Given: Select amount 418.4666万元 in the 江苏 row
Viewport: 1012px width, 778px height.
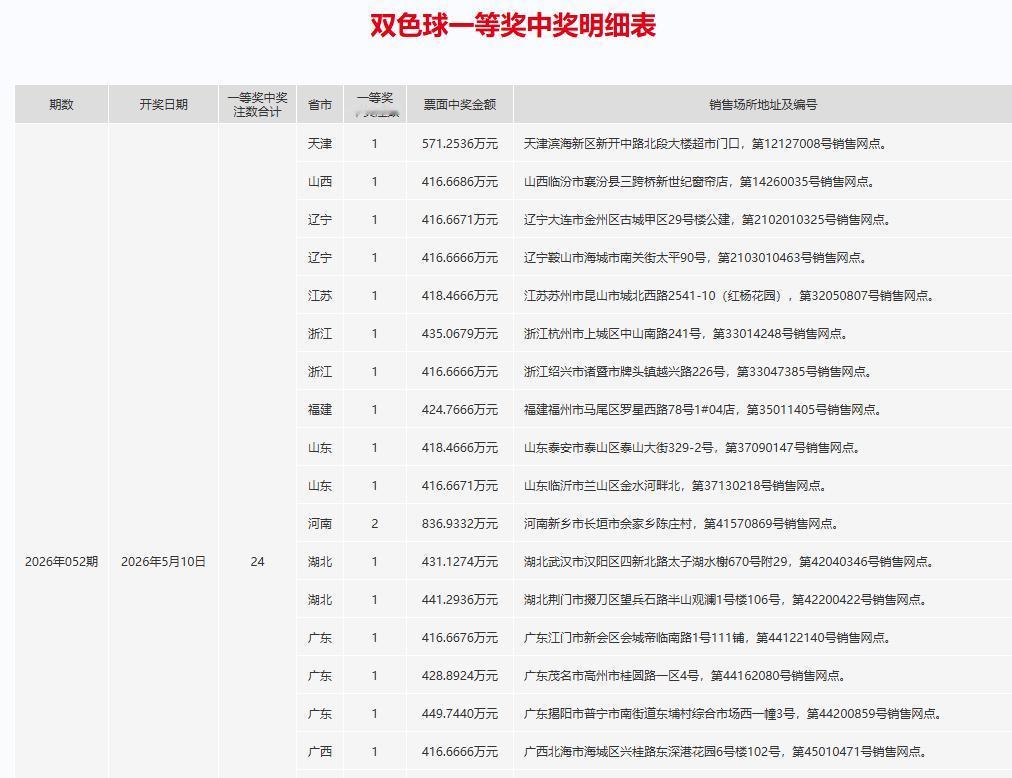Looking at the screenshot, I should pos(460,296).
